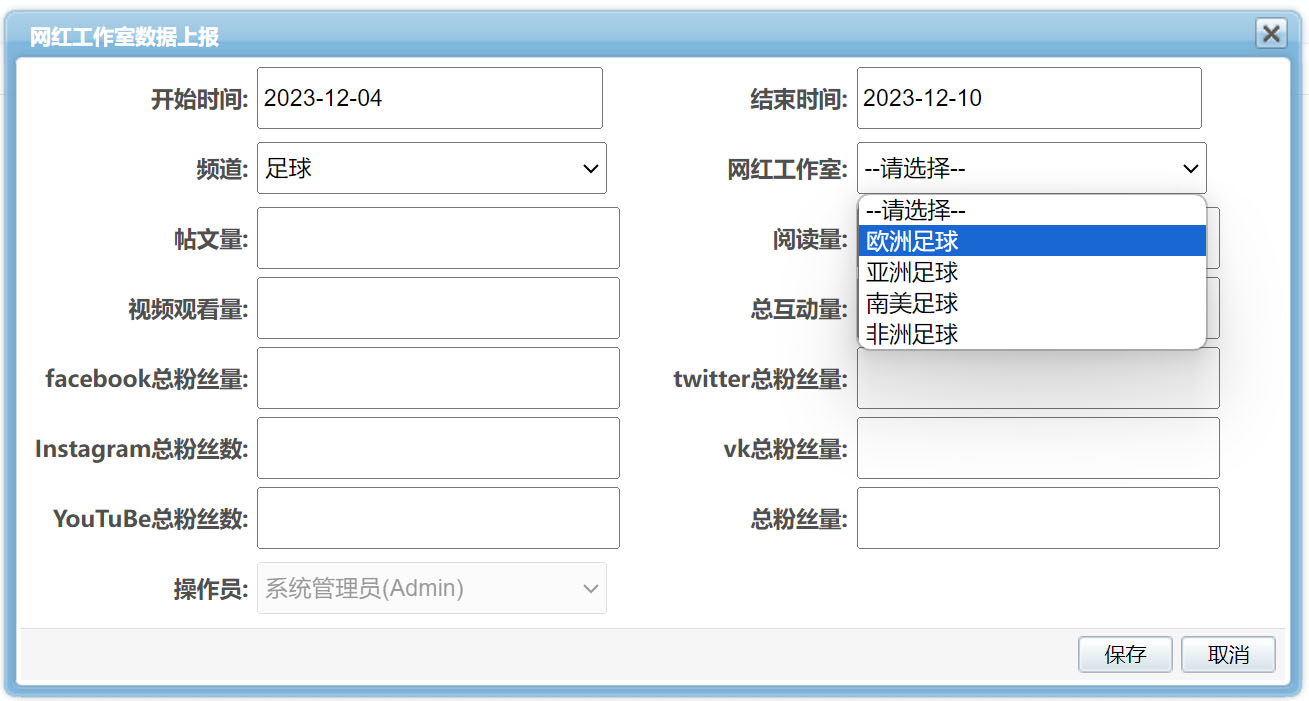Focus the 视频观看量 input field
Screen dimensions: 1309x701
click(438, 308)
